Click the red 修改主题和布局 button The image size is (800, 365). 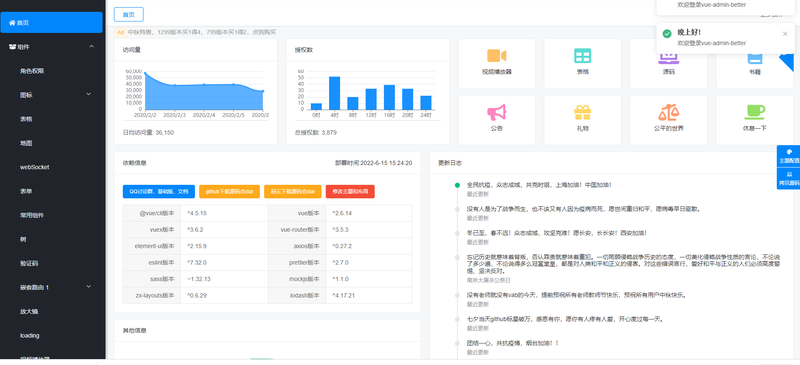pos(350,191)
